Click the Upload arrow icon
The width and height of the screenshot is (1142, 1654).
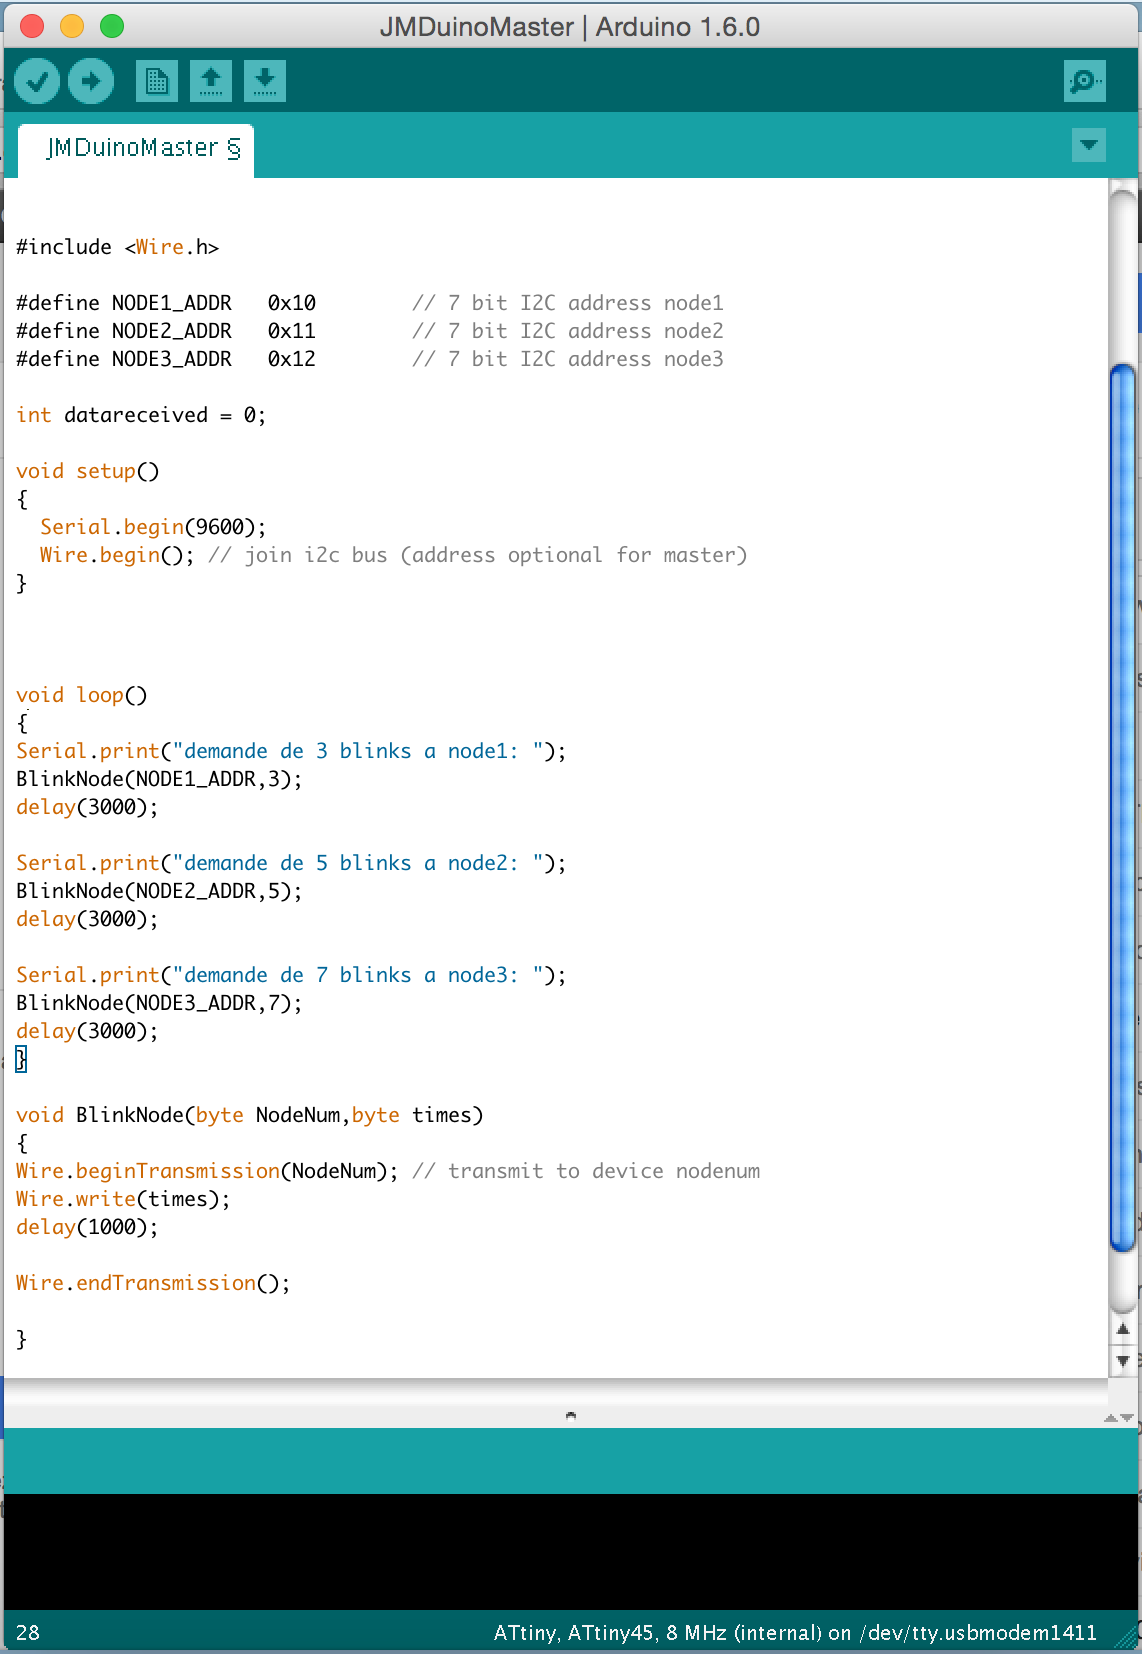pos(91,81)
